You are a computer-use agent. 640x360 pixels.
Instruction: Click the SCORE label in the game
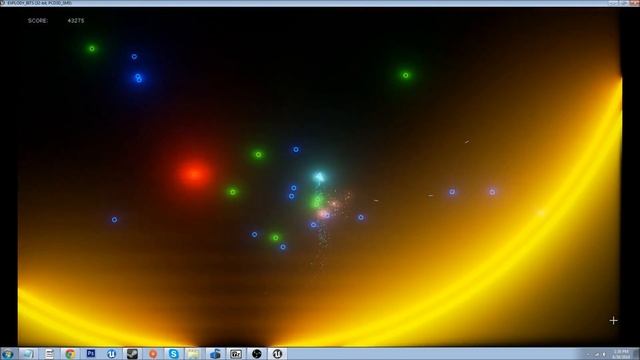pyautogui.click(x=38, y=20)
